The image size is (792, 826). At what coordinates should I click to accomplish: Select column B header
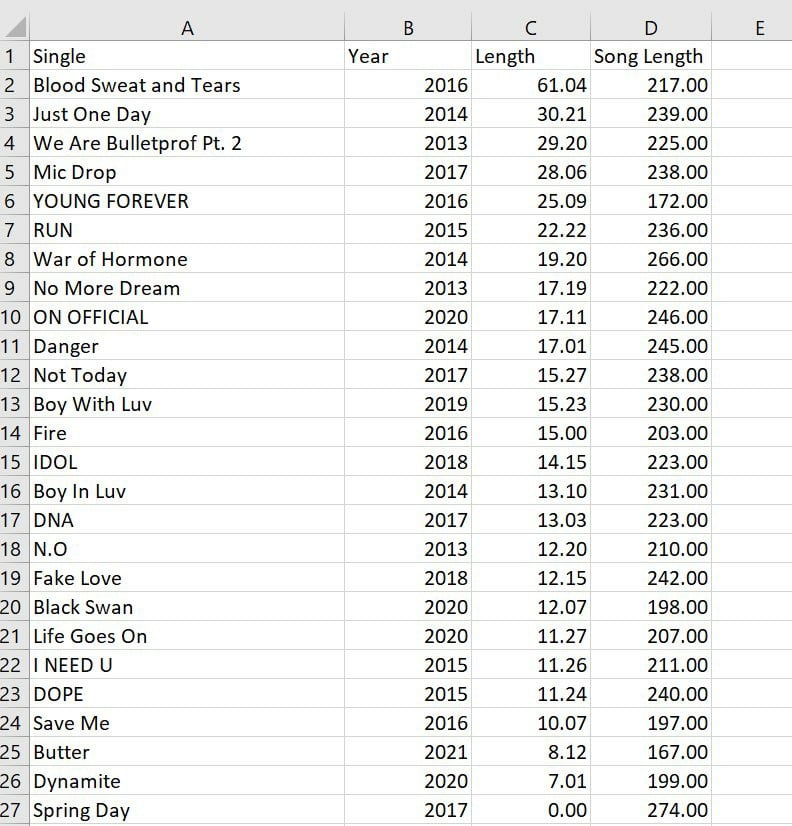tap(408, 28)
